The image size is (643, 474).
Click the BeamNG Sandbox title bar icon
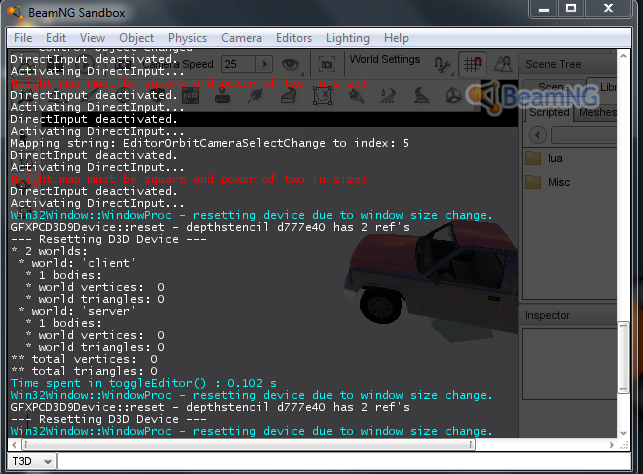[x=15, y=12]
